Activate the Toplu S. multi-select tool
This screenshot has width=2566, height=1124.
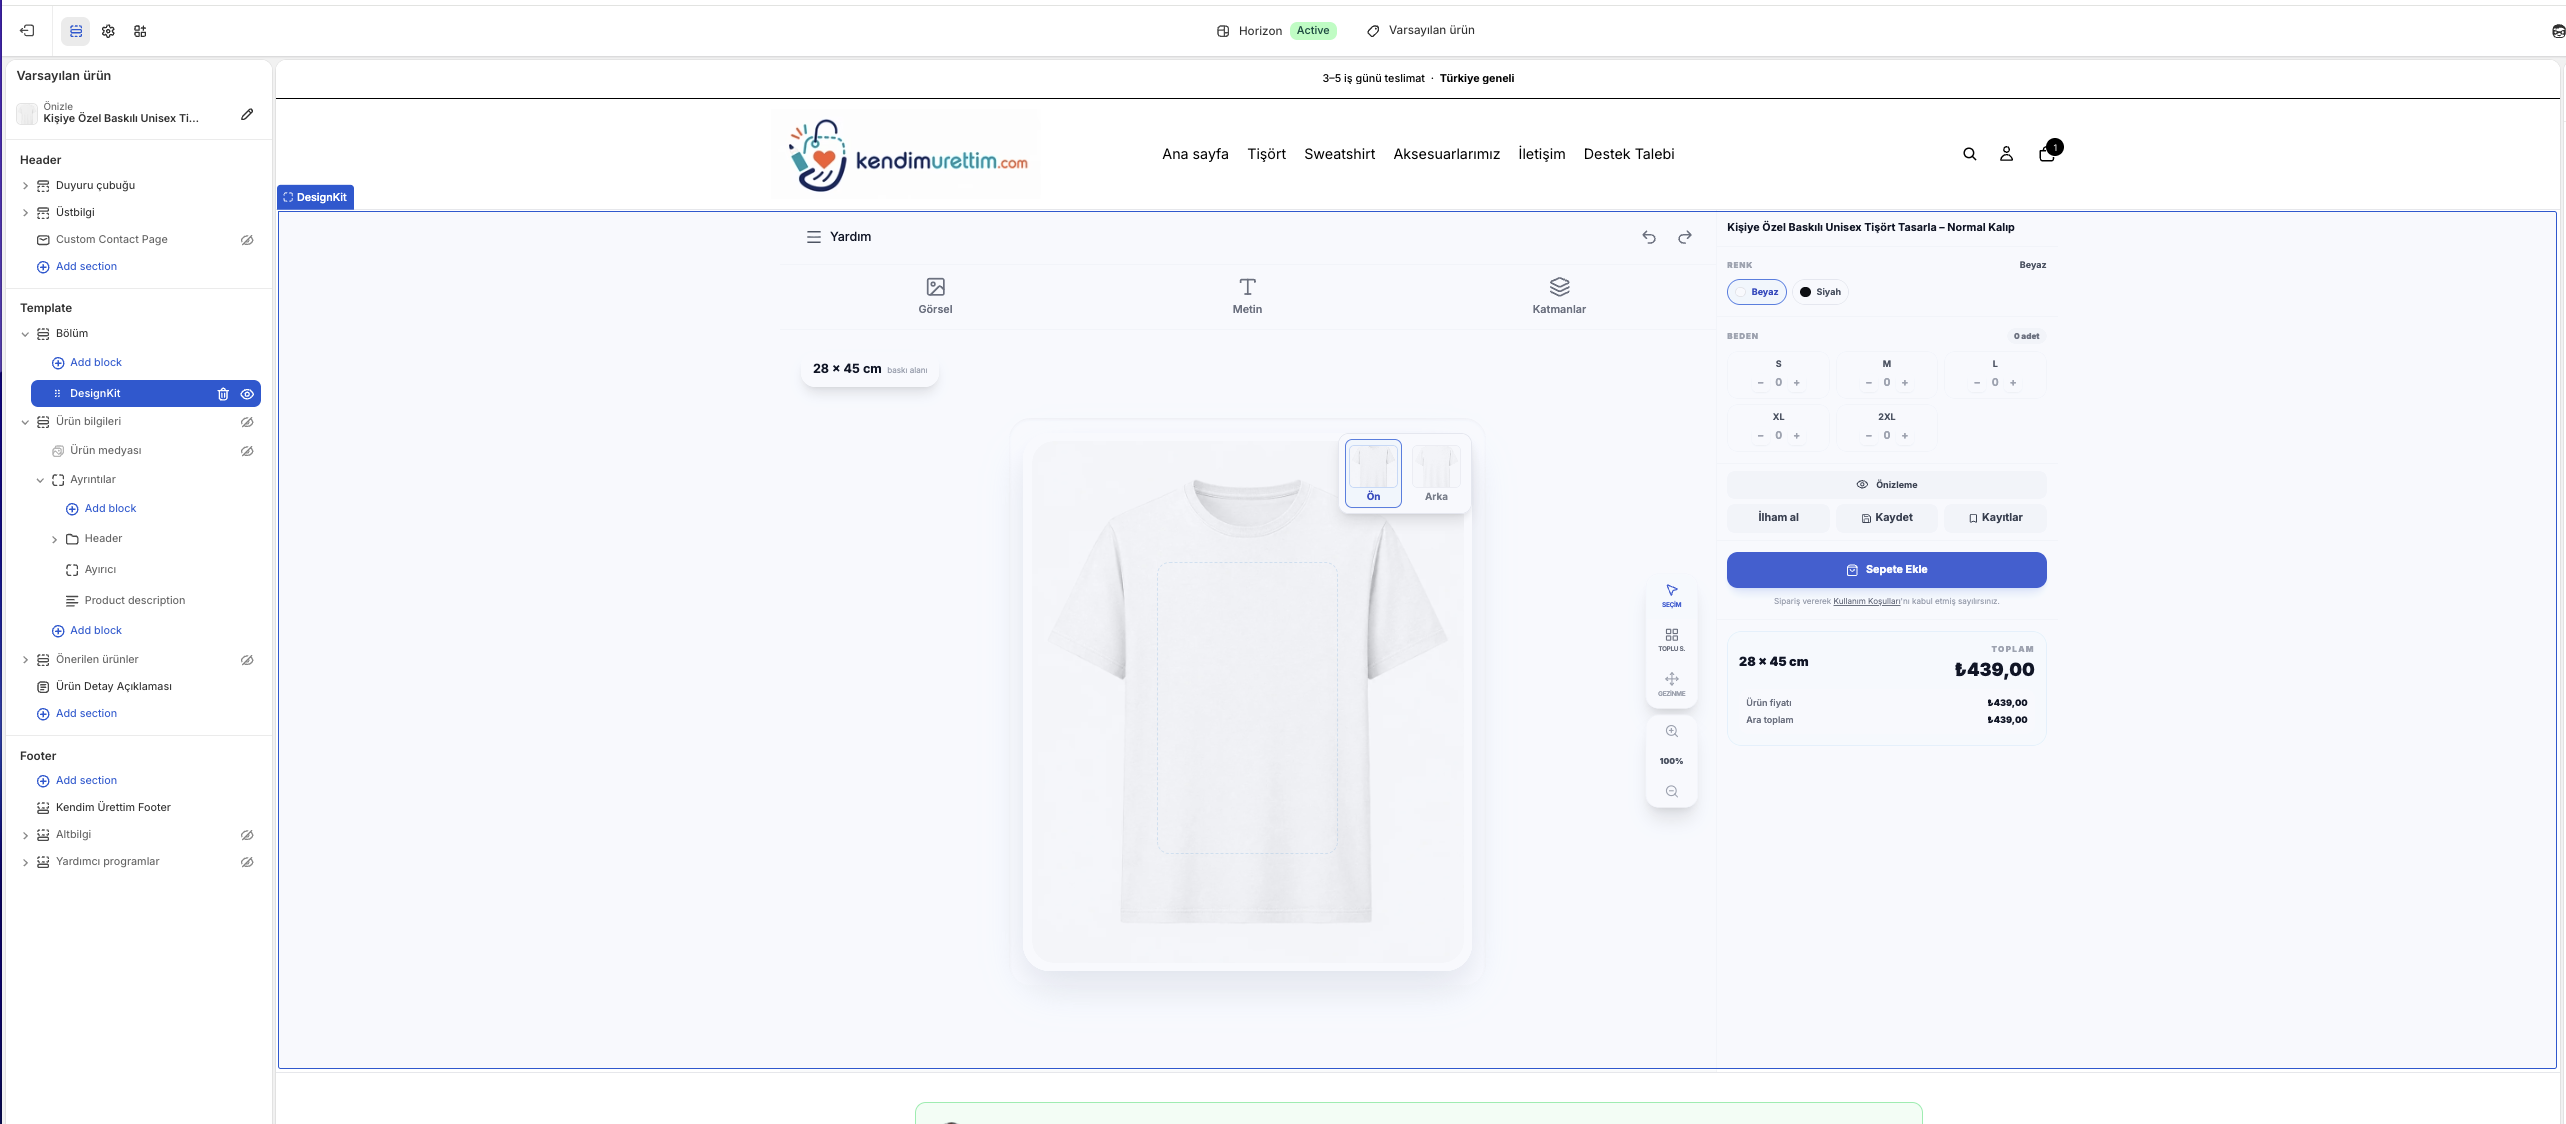(1671, 640)
